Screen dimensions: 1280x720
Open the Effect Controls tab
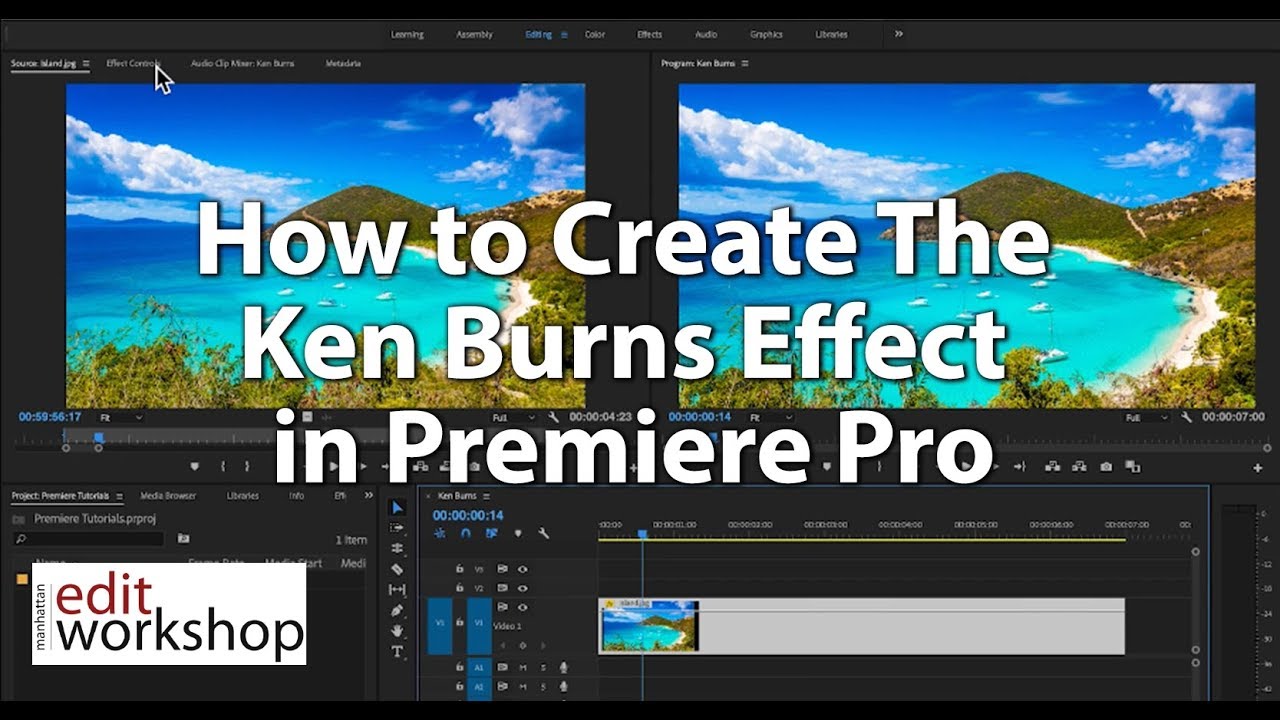coord(134,63)
